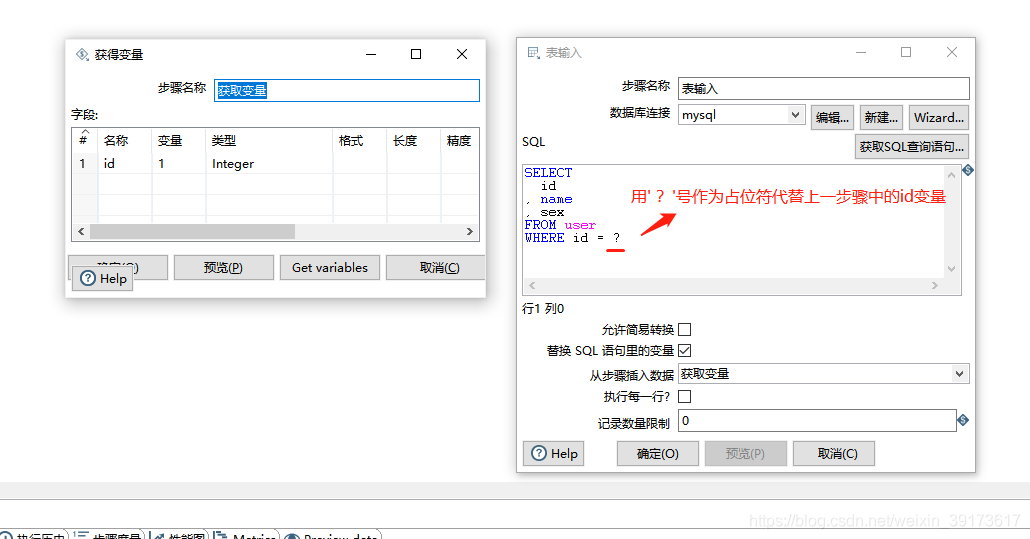
Task: Click inside the SQL query editor
Action: (734, 221)
